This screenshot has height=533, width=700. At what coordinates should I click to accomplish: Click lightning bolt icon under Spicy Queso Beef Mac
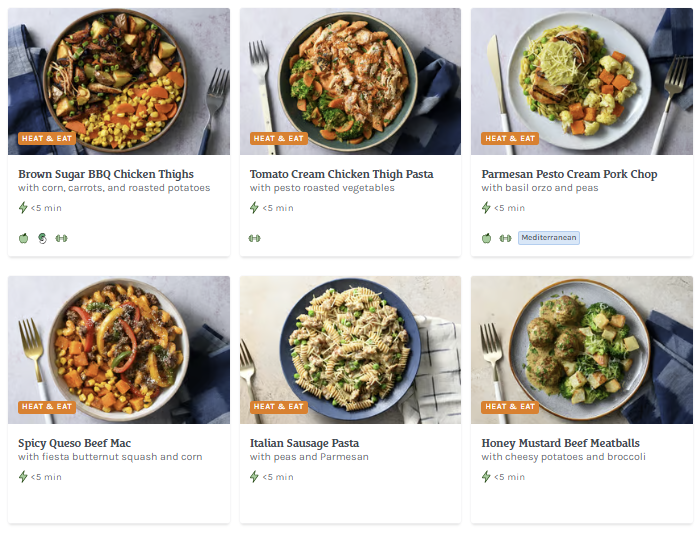[x=24, y=477]
